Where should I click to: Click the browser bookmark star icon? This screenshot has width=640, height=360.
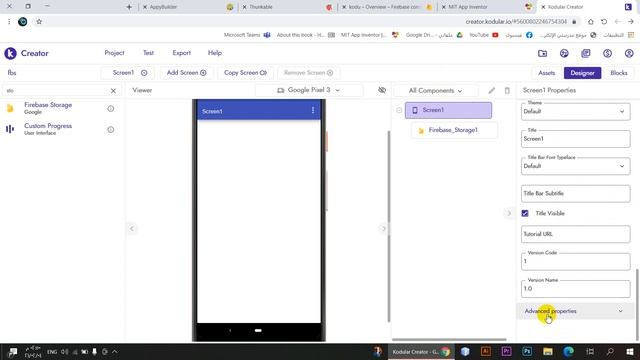point(39,22)
